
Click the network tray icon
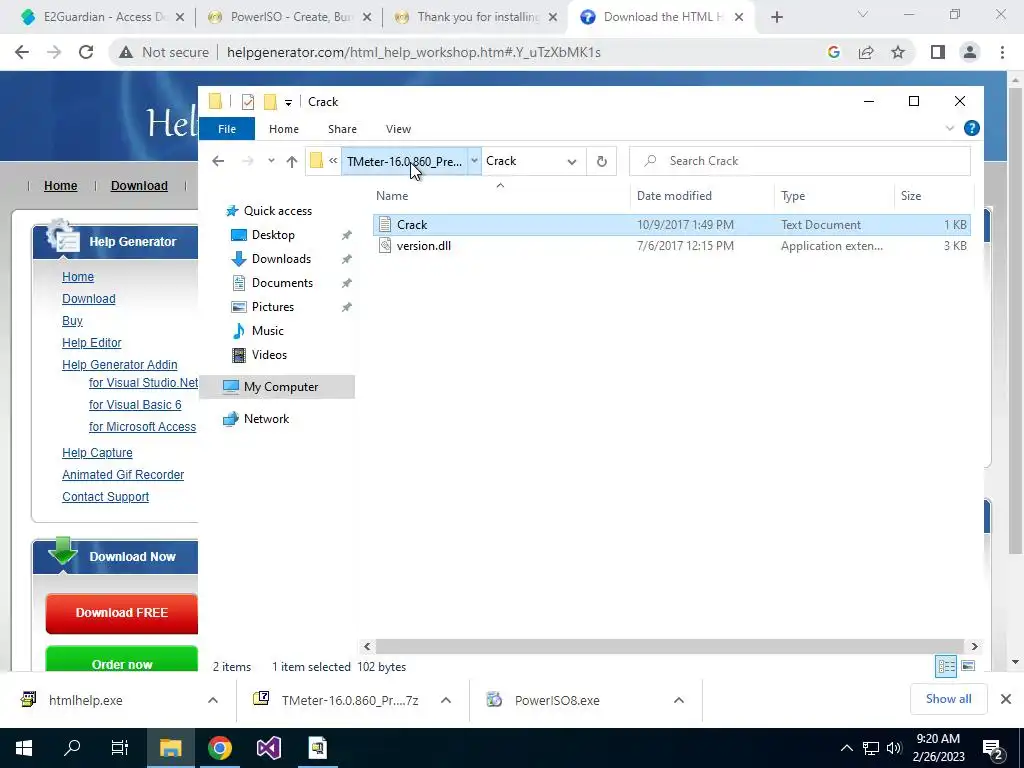point(871,748)
